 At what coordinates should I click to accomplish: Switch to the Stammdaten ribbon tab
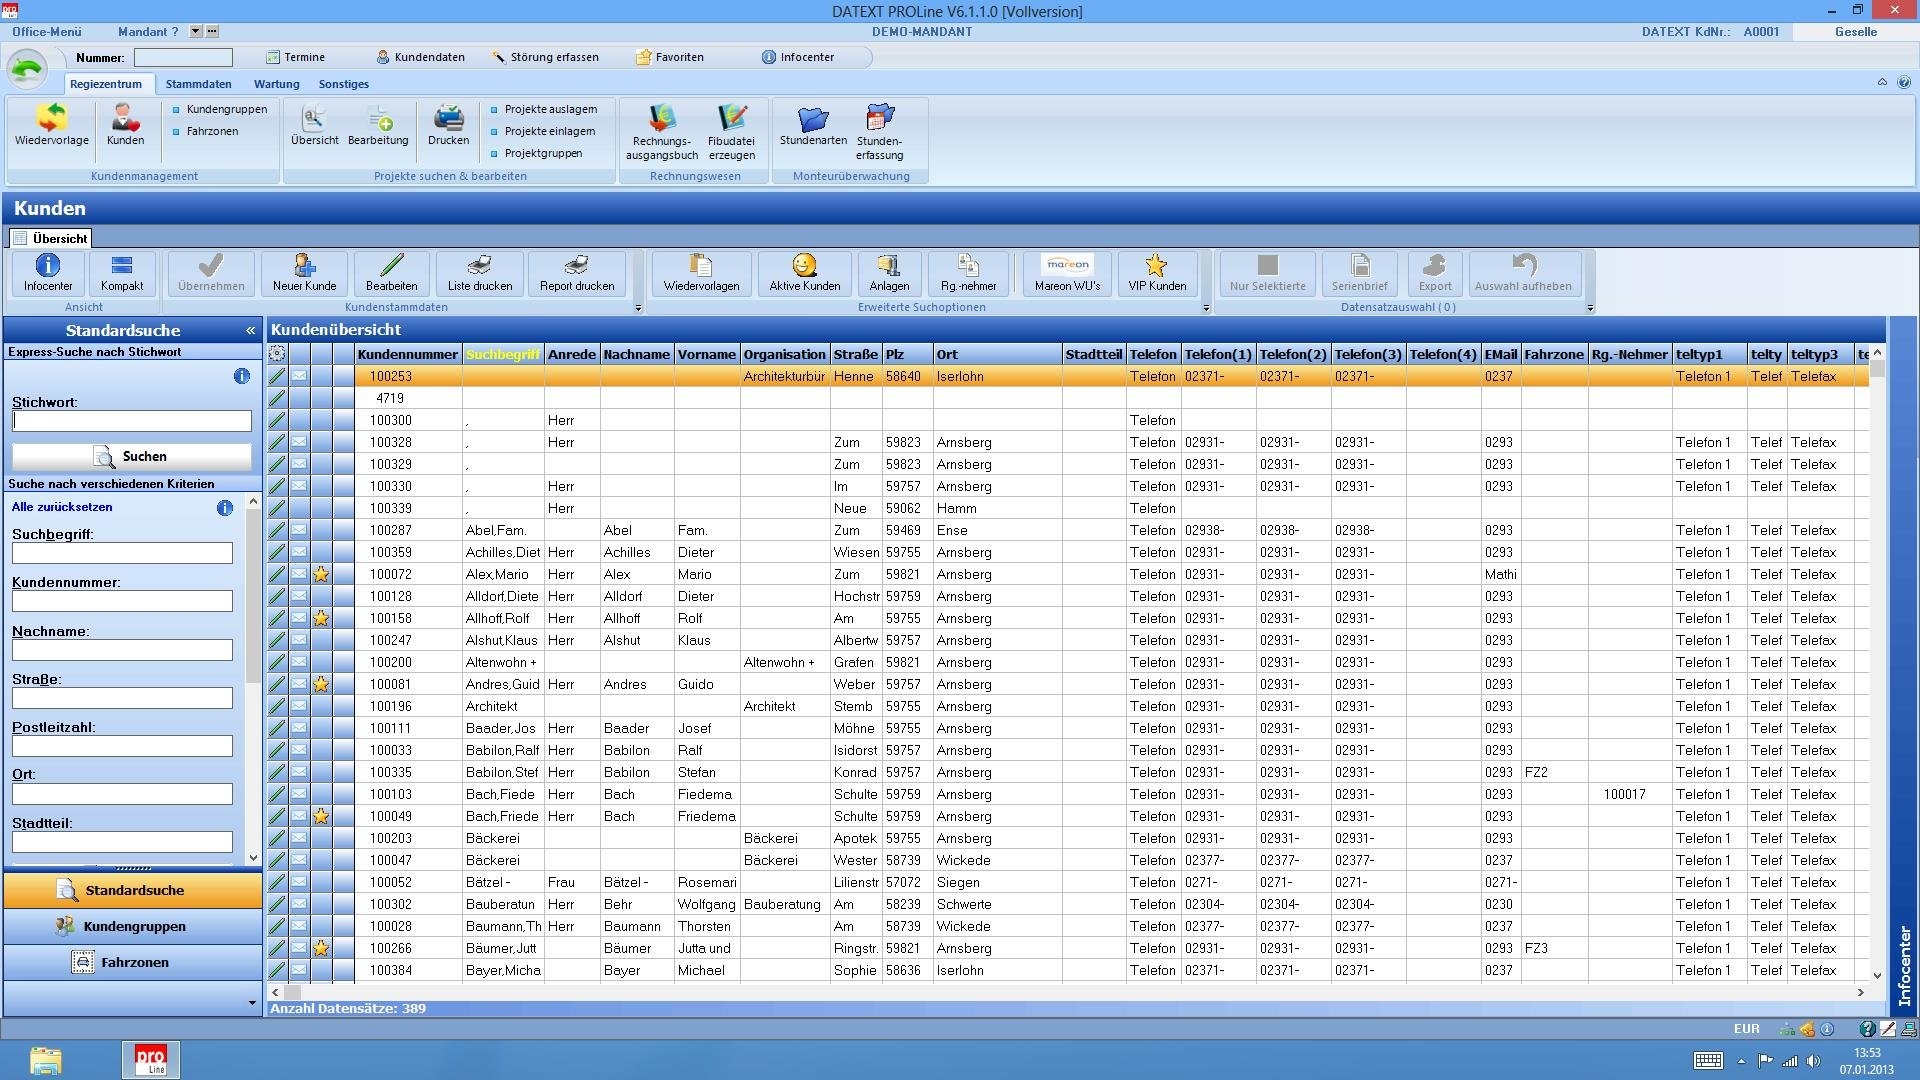click(x=198, y=84)
